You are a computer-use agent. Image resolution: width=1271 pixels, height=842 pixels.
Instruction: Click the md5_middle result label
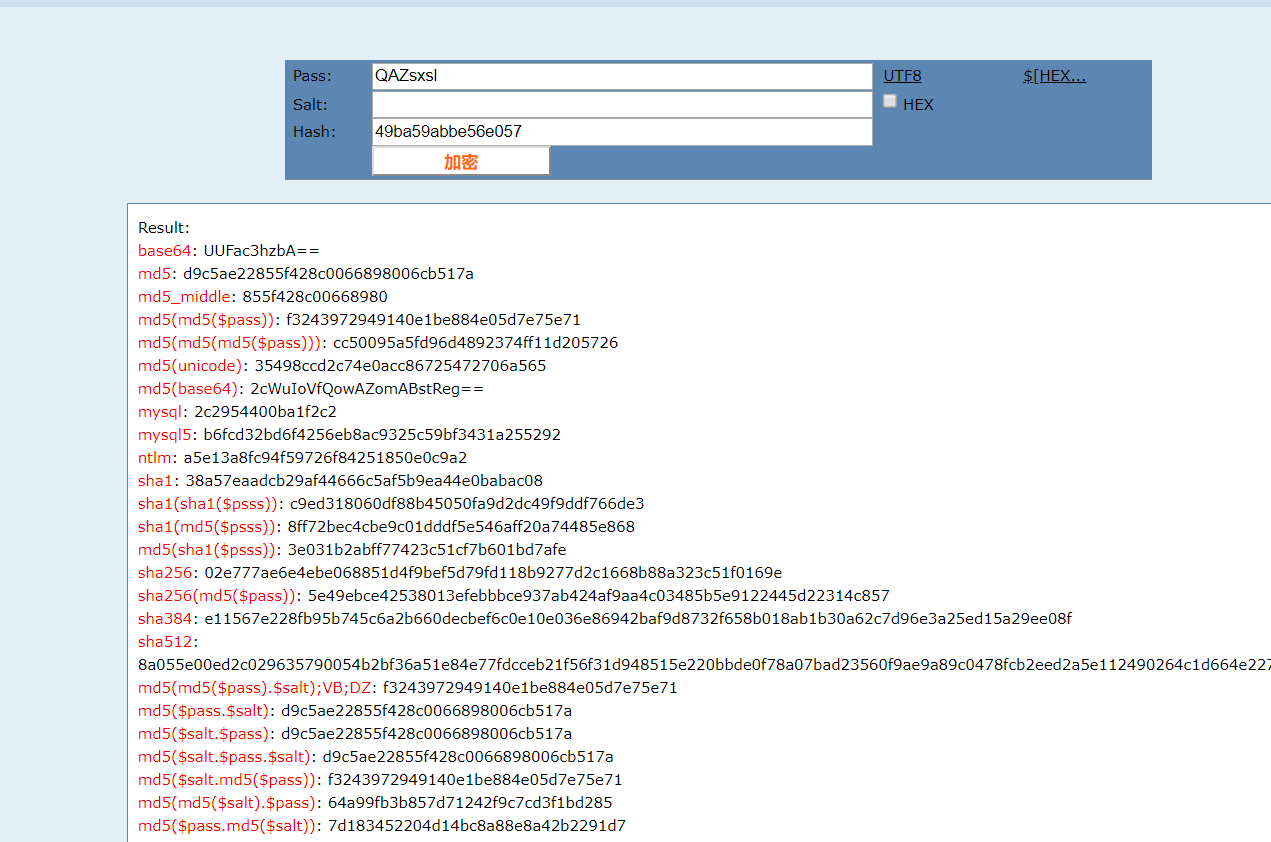(185, 297)
